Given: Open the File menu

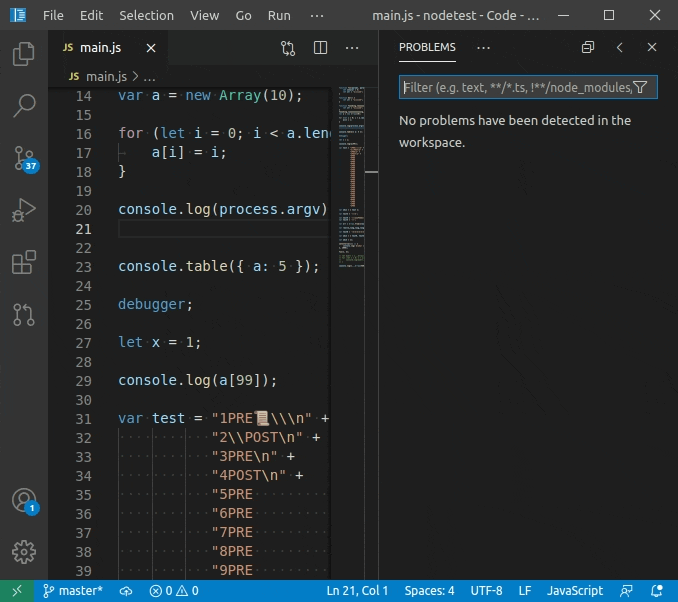Looking at the screenshot, I should pyautogui.click(x=53, y=16).
